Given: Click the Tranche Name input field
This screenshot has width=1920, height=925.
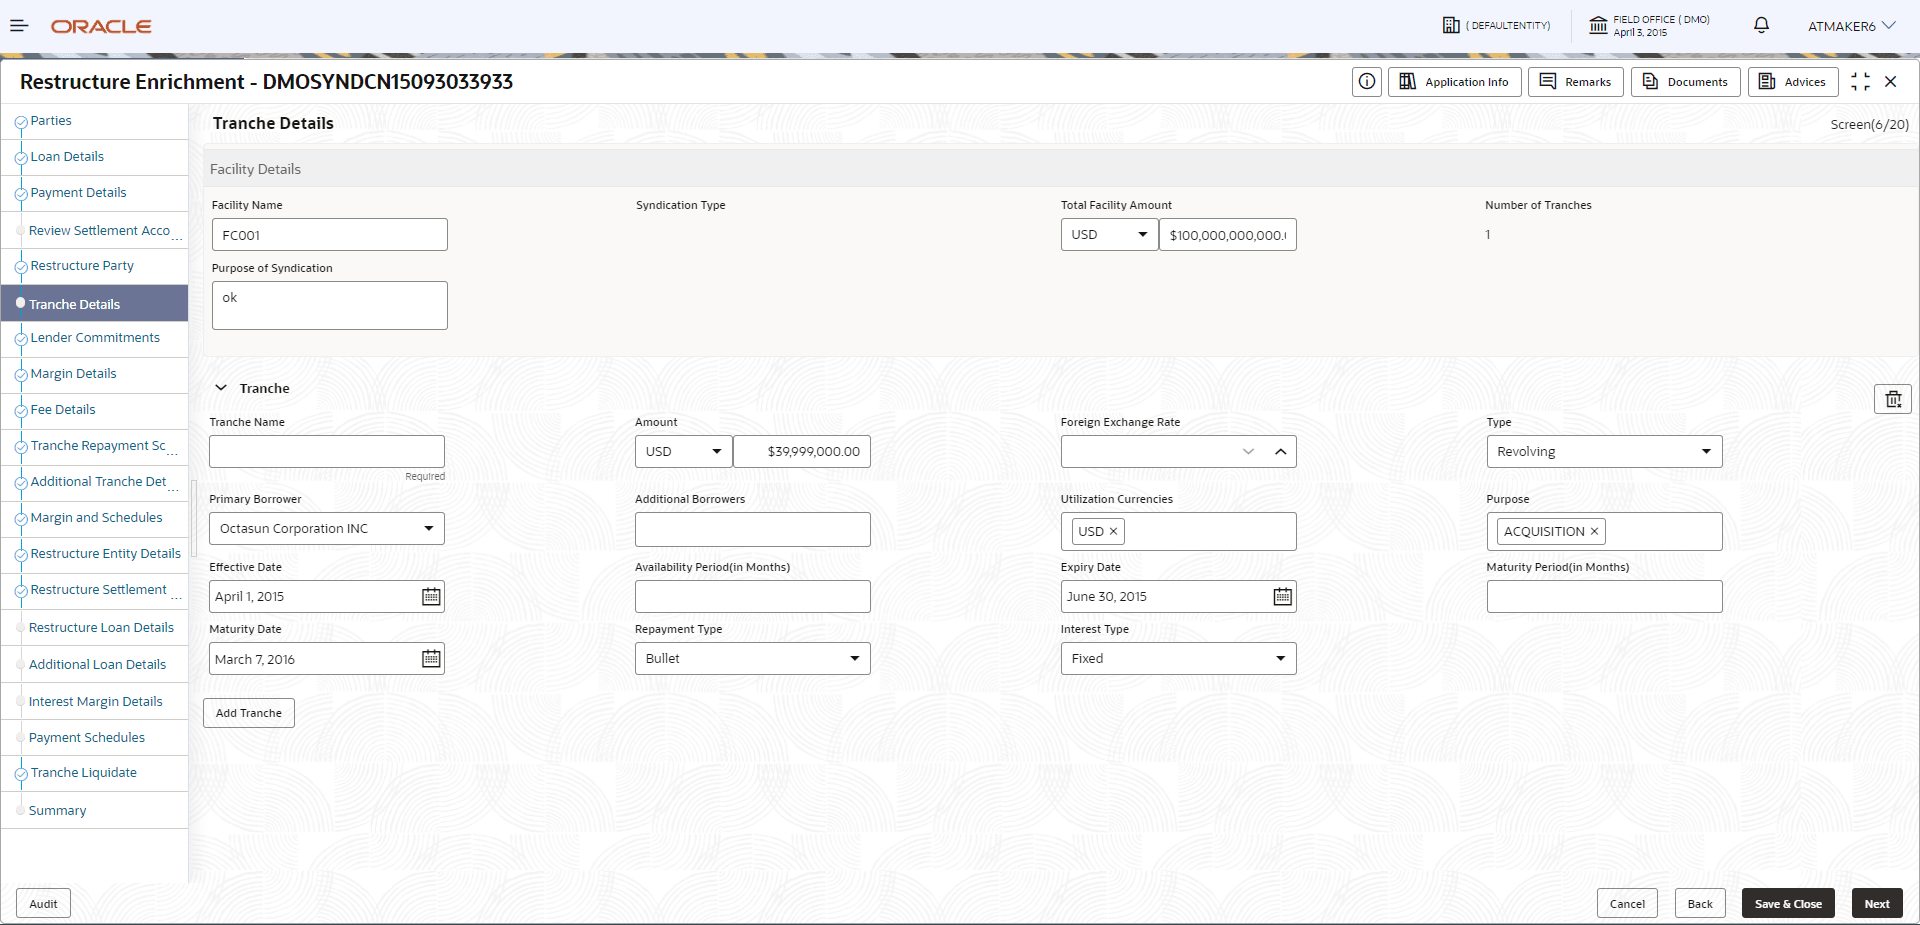Looking at the screenshot, I should point(327,452).
